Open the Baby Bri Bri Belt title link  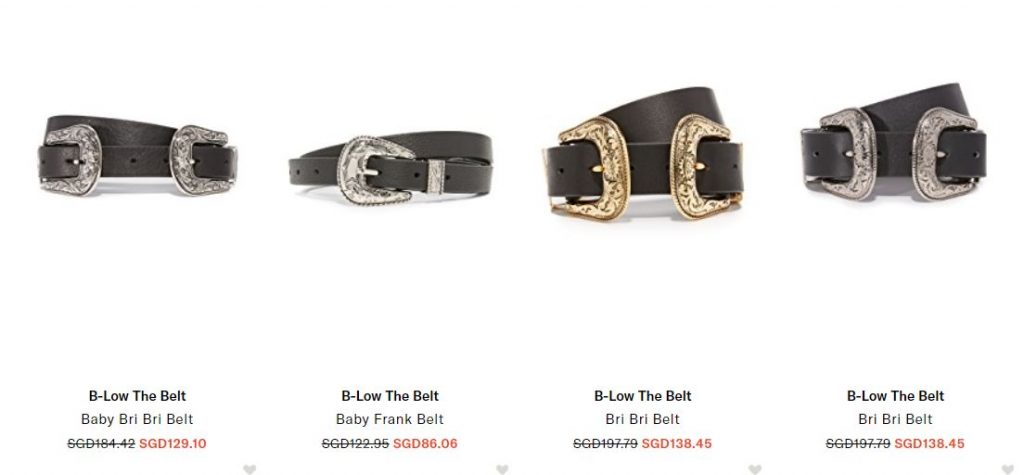(x=137, y=419)
